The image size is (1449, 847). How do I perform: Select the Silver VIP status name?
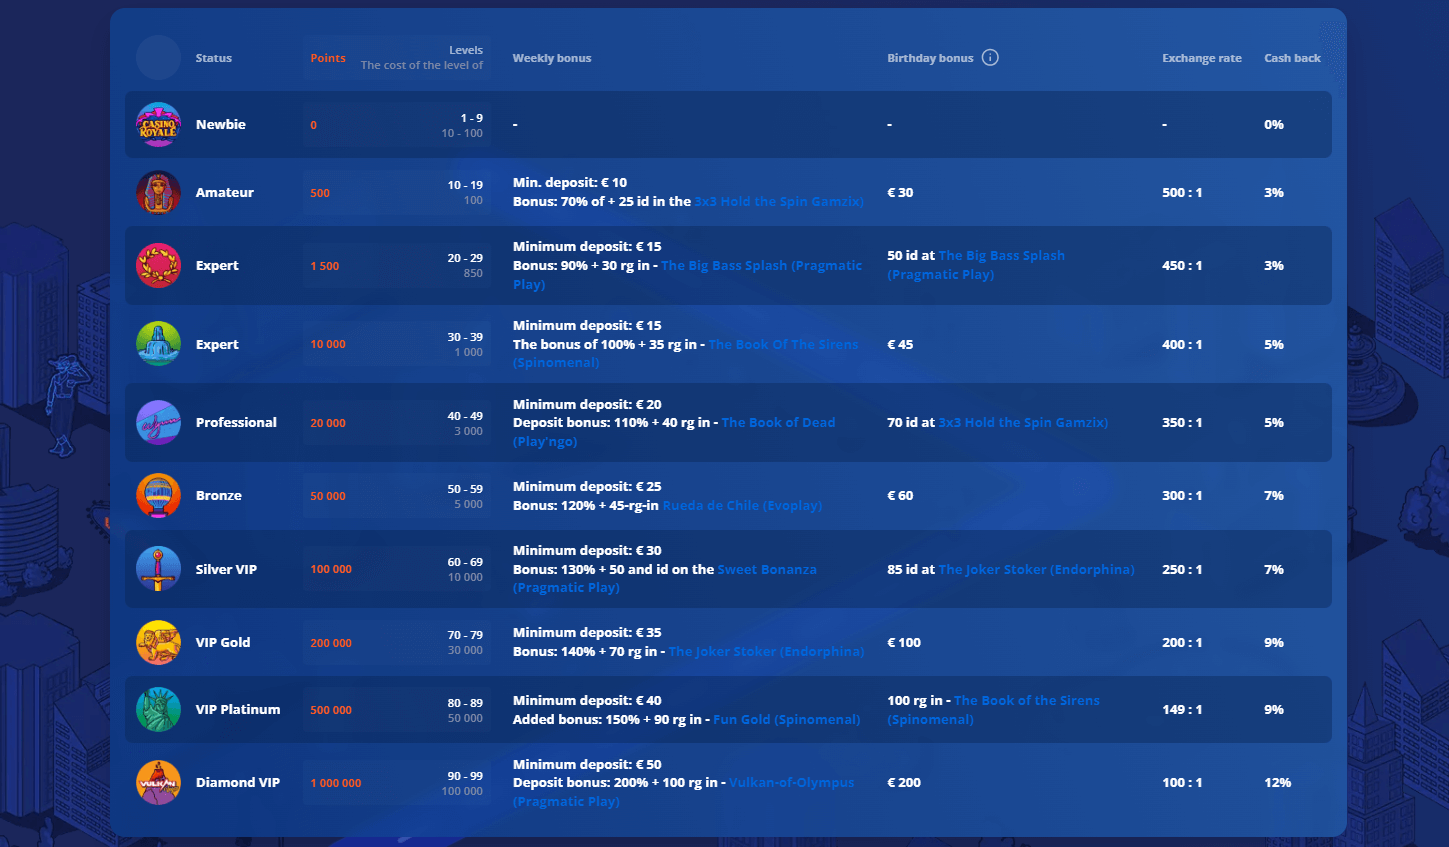point(226,569)
